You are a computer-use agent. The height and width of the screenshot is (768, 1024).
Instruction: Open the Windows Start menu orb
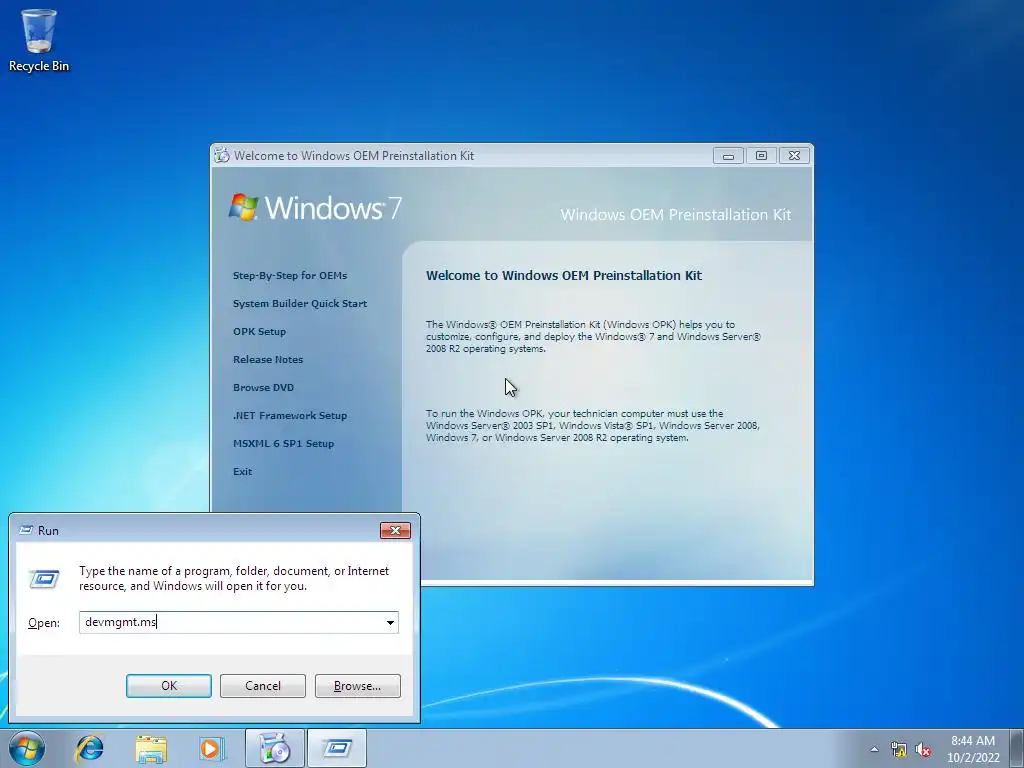tap(27, 748)
